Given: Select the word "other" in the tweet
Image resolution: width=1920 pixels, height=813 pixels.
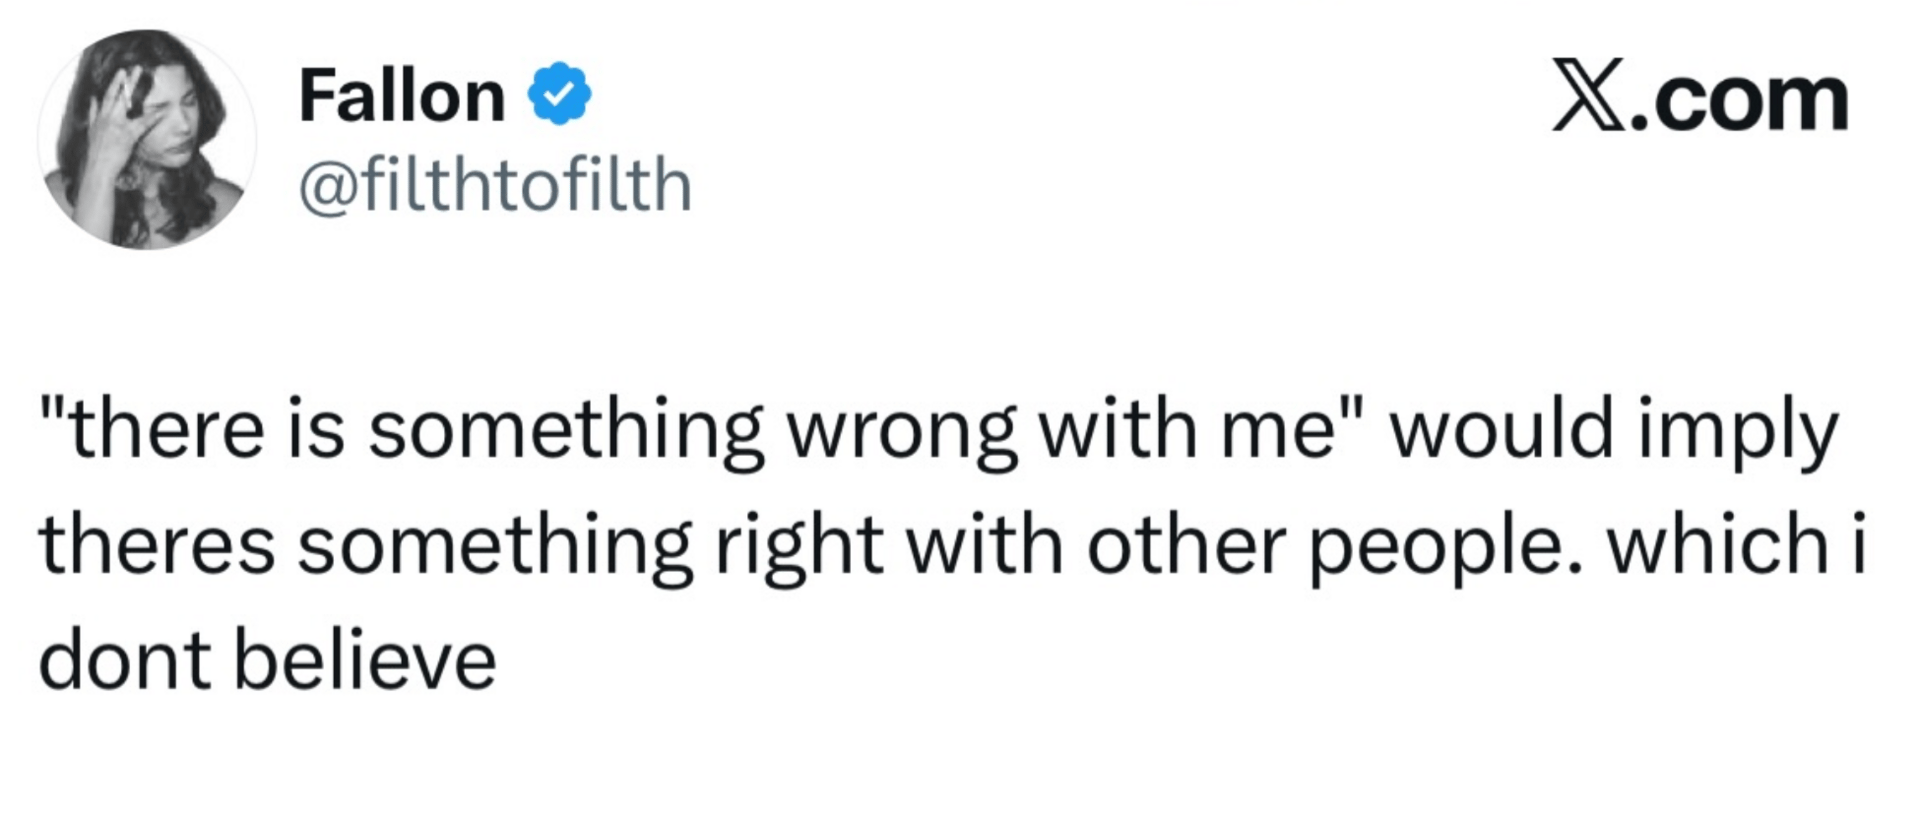Looking at the screenshot, I should point(1185,545).
